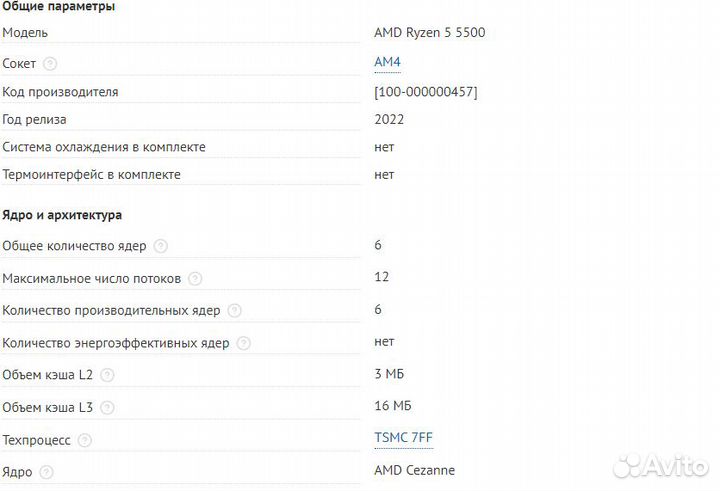Click the Код производителя label
The width and height of the screenshot is (720, 491).
tap(60, 92)
